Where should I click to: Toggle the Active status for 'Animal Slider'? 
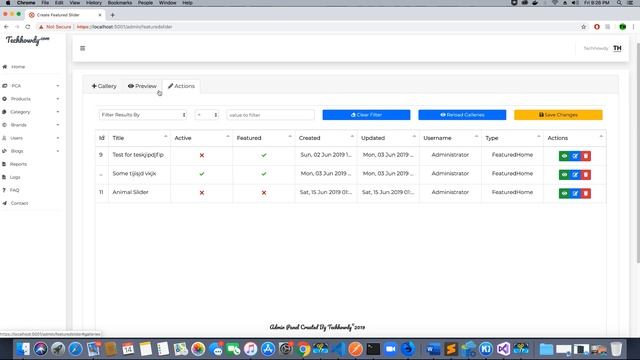click(x=202, y=193)
